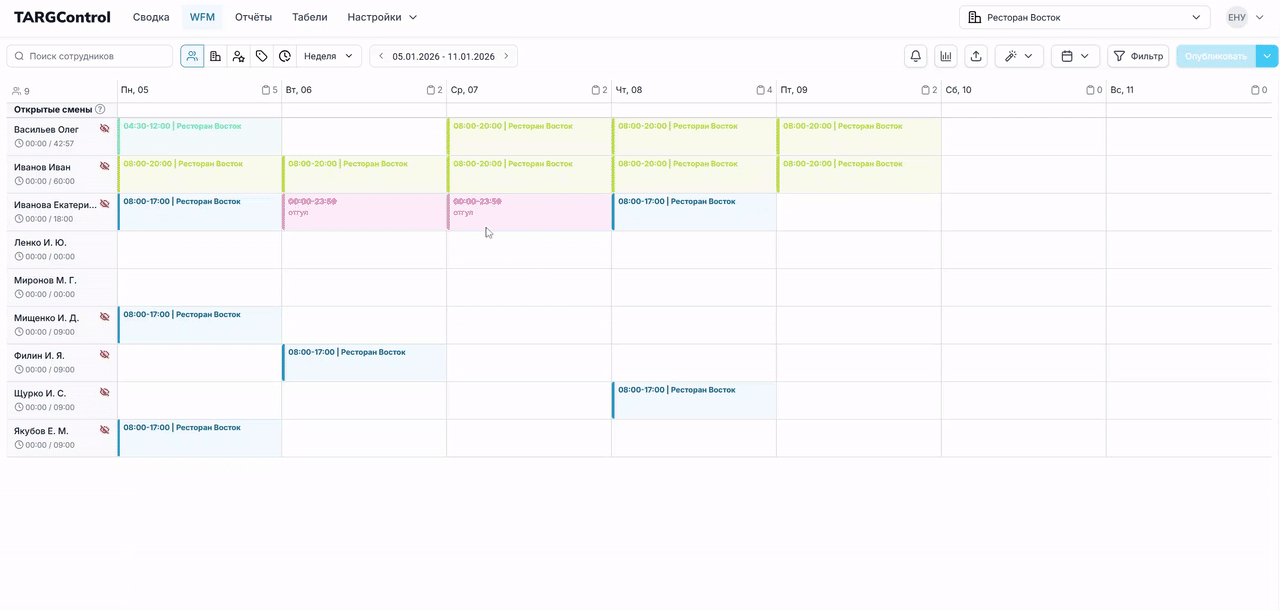Image resolution: width=1280 pixels, height=611 pixels.
Task: Switch to the employees view icon
Action: pyautogui.click(x=192, y=56)
